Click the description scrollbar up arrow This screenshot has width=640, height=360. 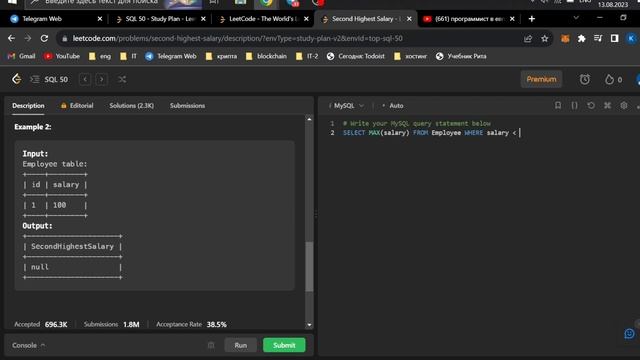point(309,119)
